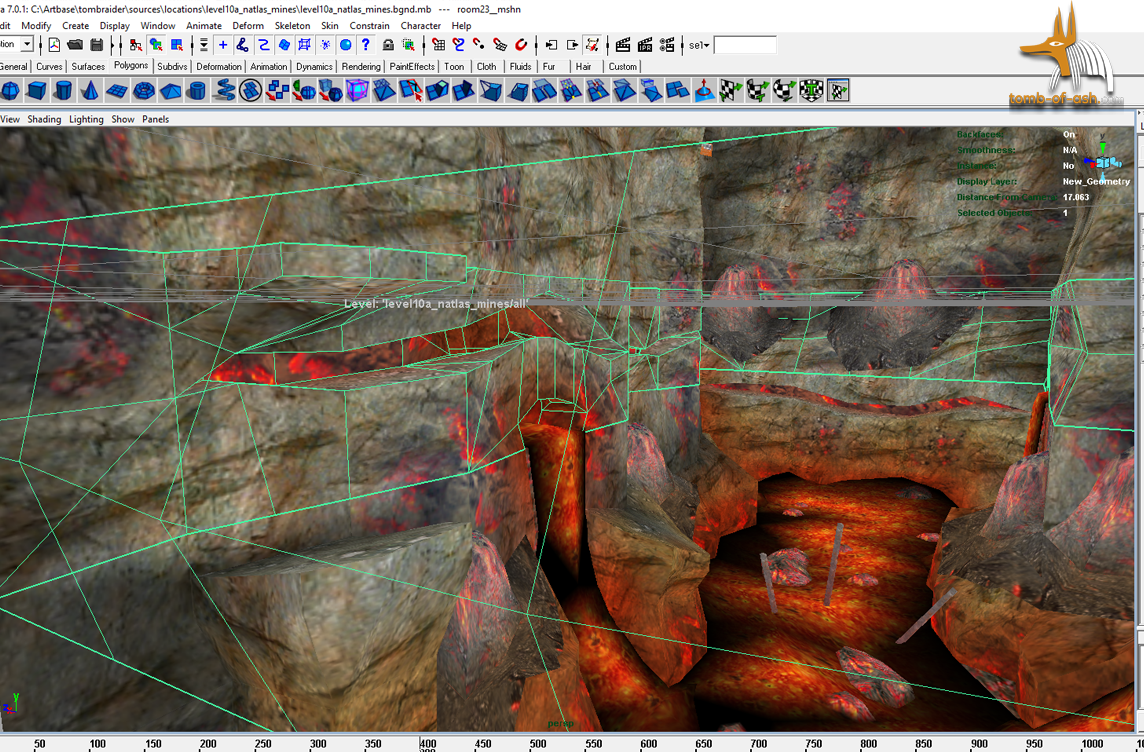Switch to the Surfaces shelf tab
The height and width of the screenshot is (752, 1144).
[x=88, y=66]
